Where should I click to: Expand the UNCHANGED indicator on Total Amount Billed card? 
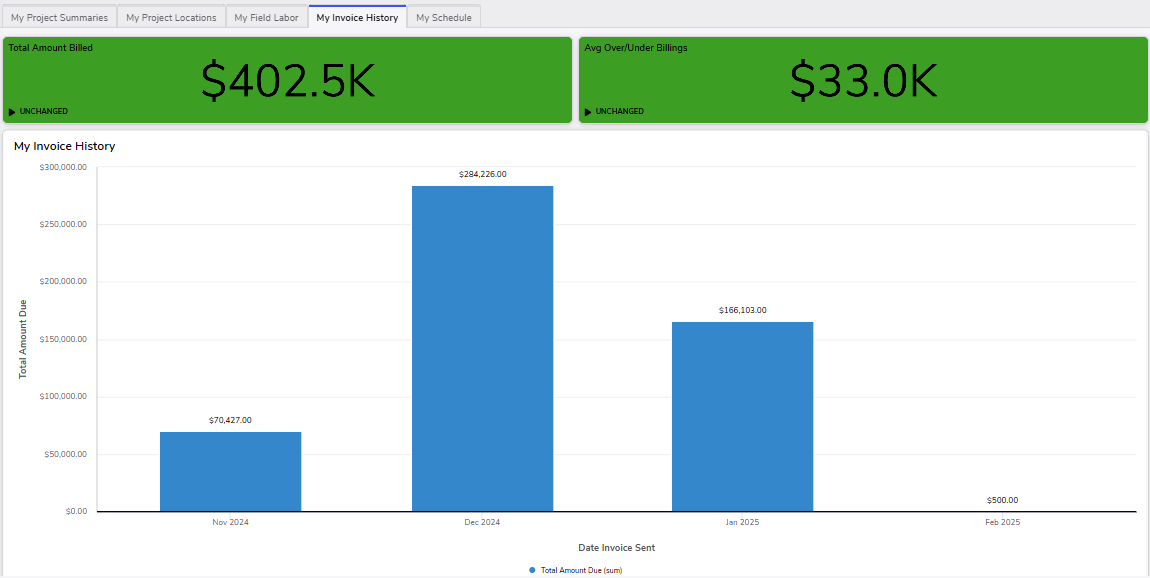[x=38, y=111]
